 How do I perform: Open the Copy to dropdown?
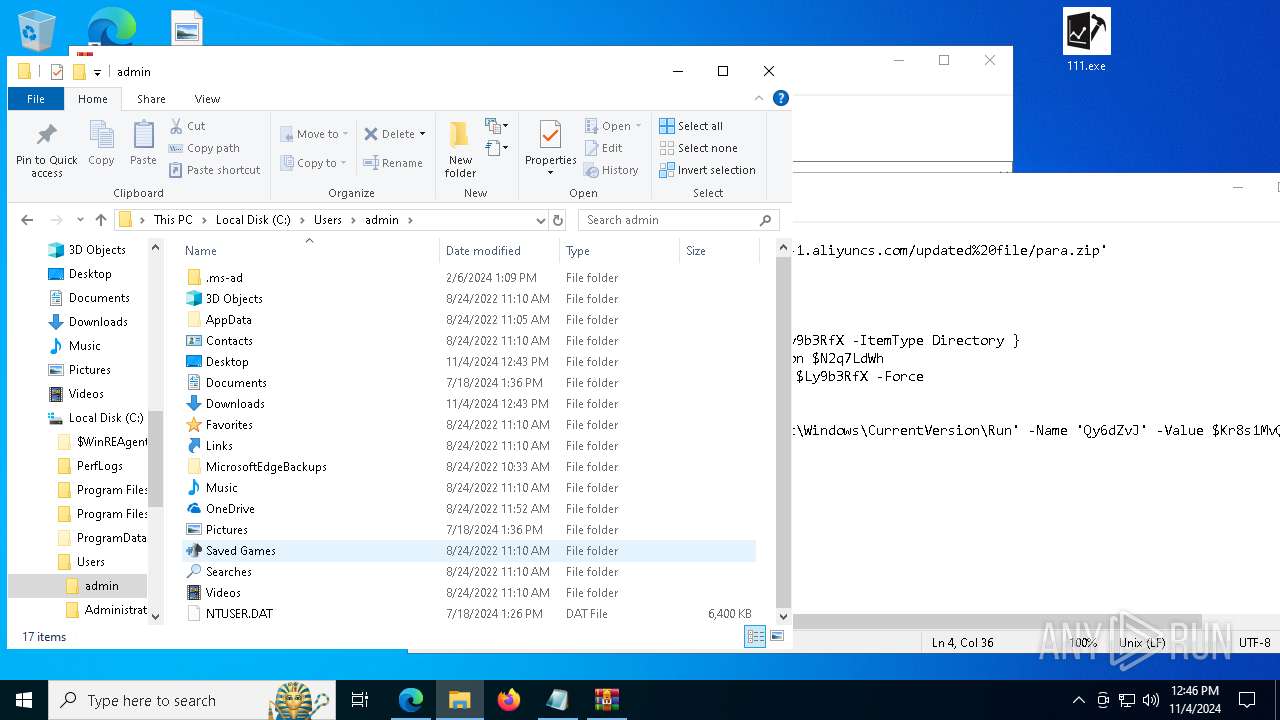click(x=312, y=163)
